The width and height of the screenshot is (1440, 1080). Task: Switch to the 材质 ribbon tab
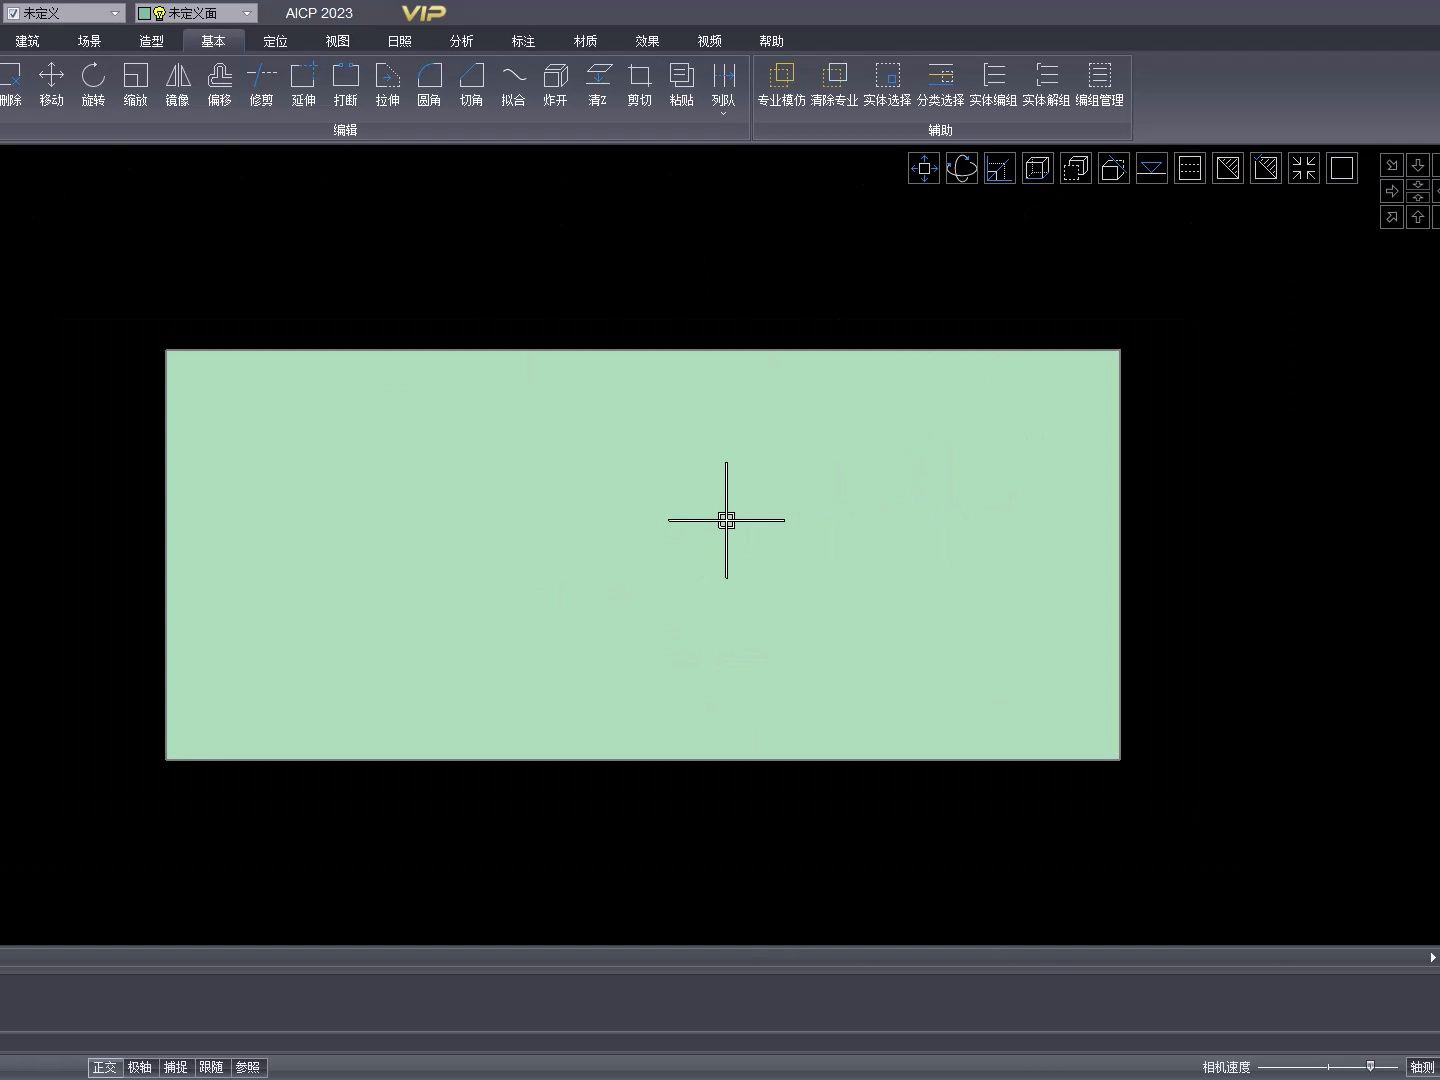586,41
